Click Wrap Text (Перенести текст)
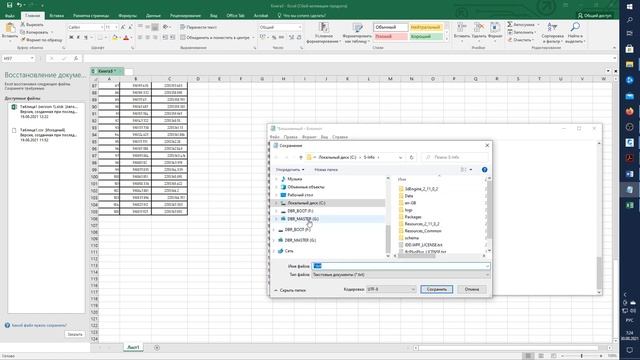 (199, 27)
